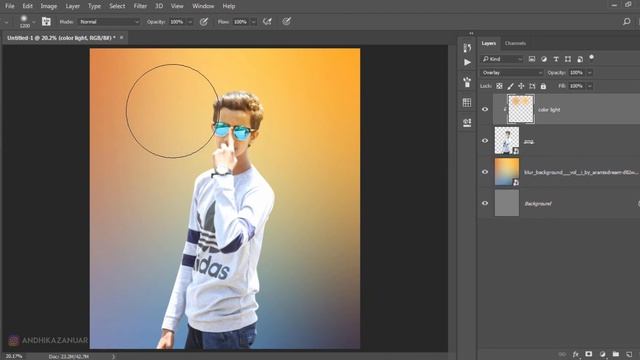Image resolution: width=640 pixels, height=360 pixels.
Task: Open the Swatches grid panel icon
Action: [467, 102]
